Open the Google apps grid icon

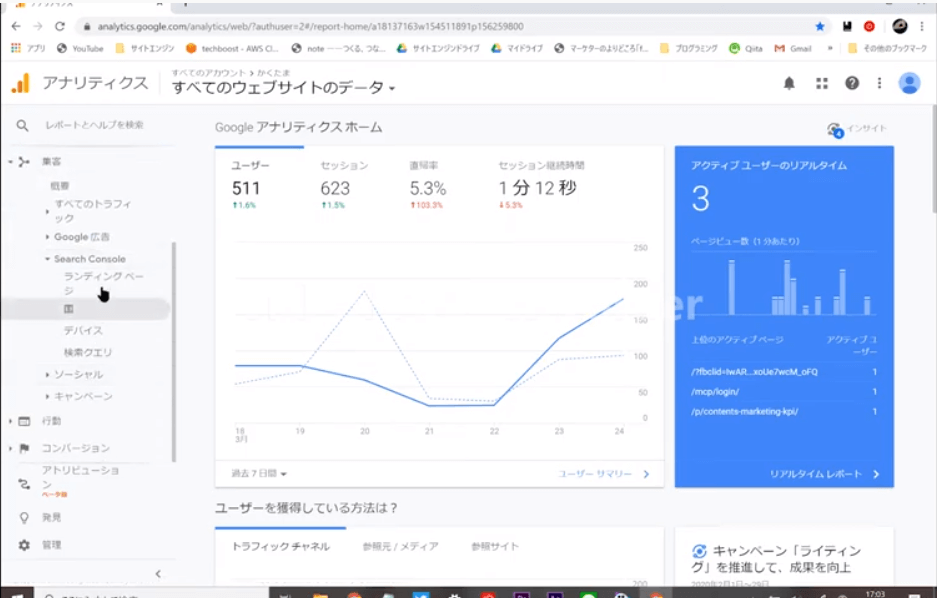(822, 83)
